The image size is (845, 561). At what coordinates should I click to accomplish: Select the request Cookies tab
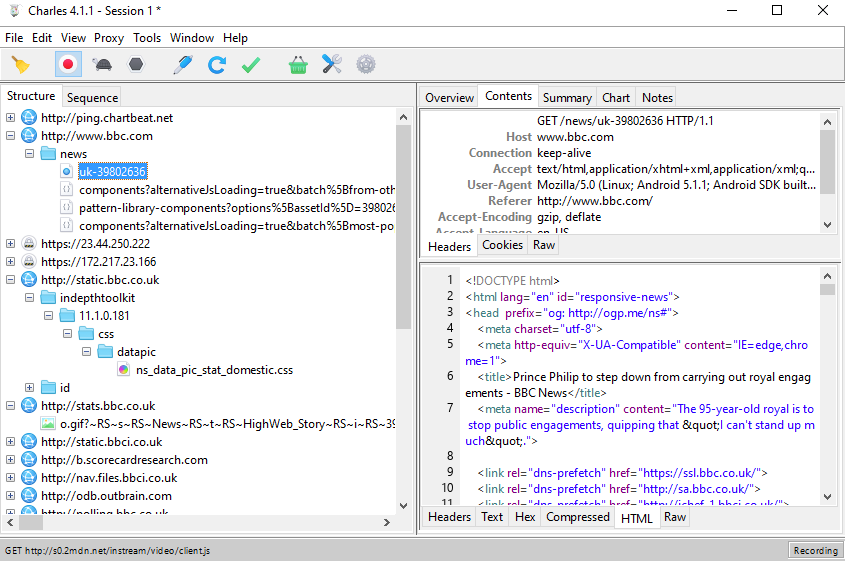pyautogui.click(x=502, y=245)
